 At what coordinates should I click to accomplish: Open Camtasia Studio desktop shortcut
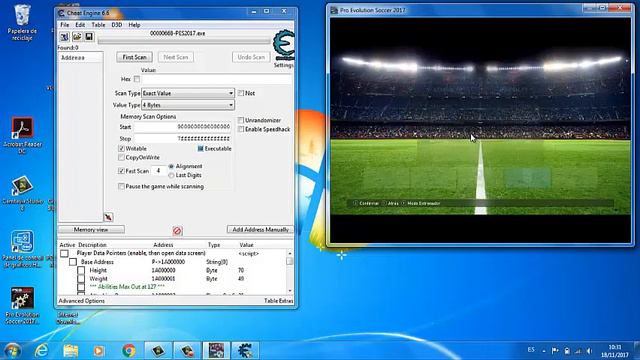pos(22,193)
